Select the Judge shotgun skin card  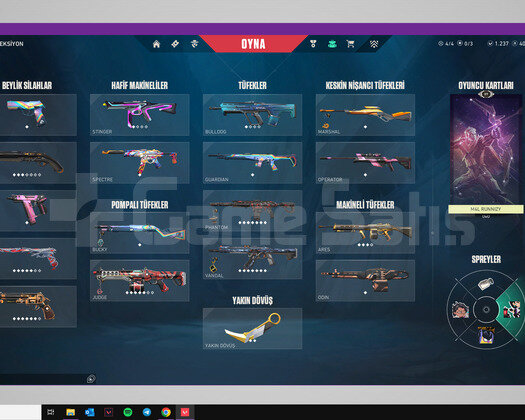tap(140, 281)
